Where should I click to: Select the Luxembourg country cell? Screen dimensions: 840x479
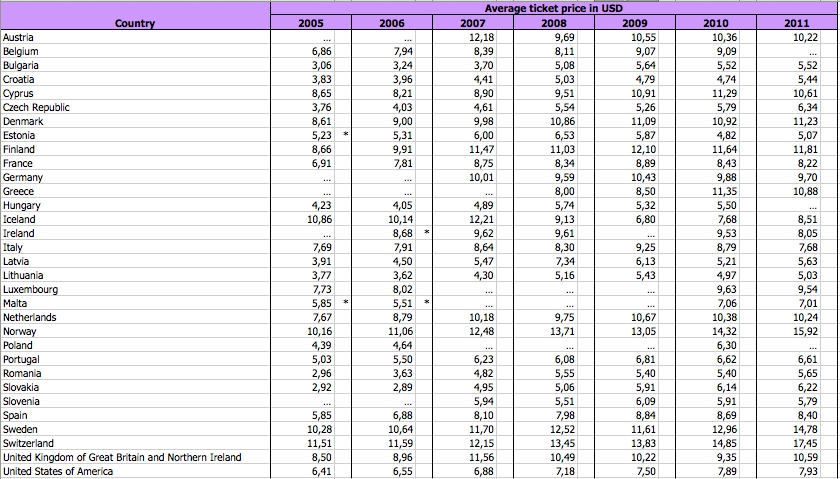[30, 289]
